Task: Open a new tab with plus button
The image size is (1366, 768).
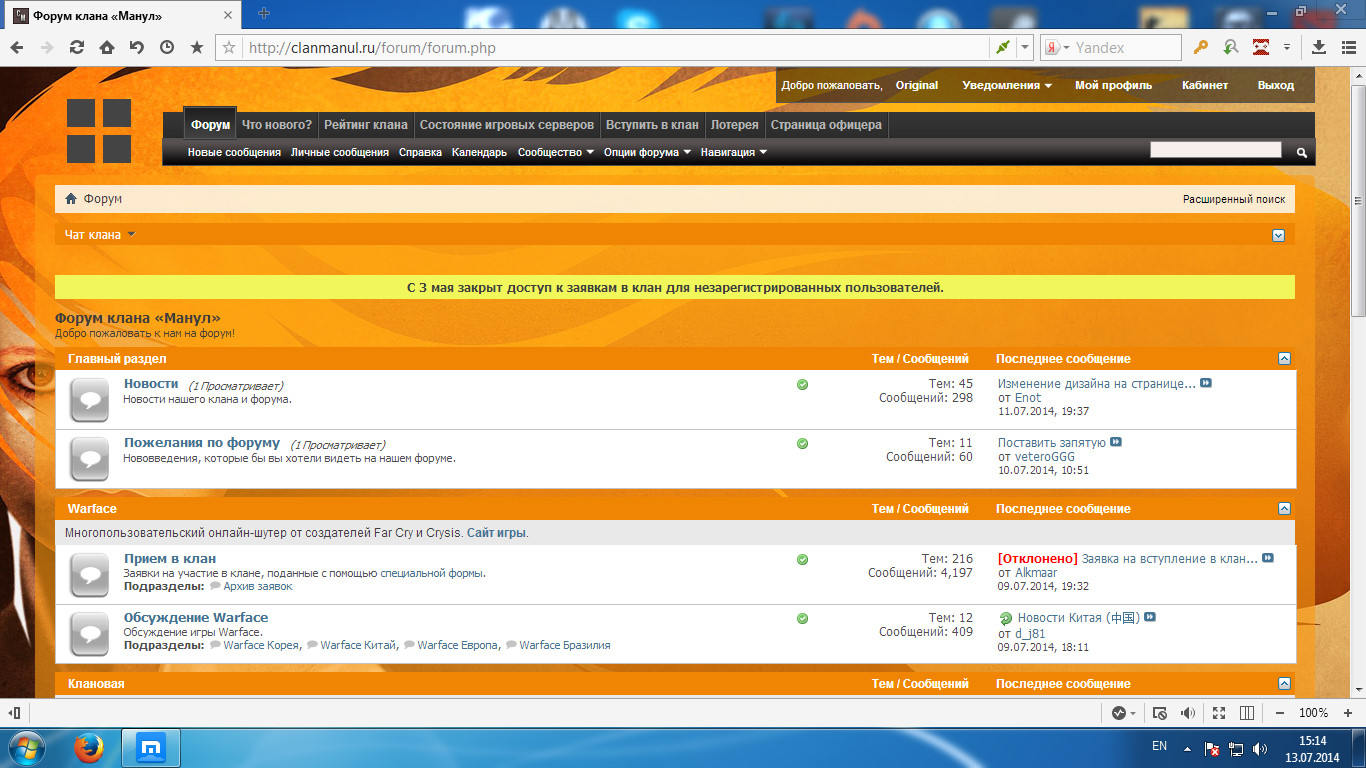Action: 264,13
